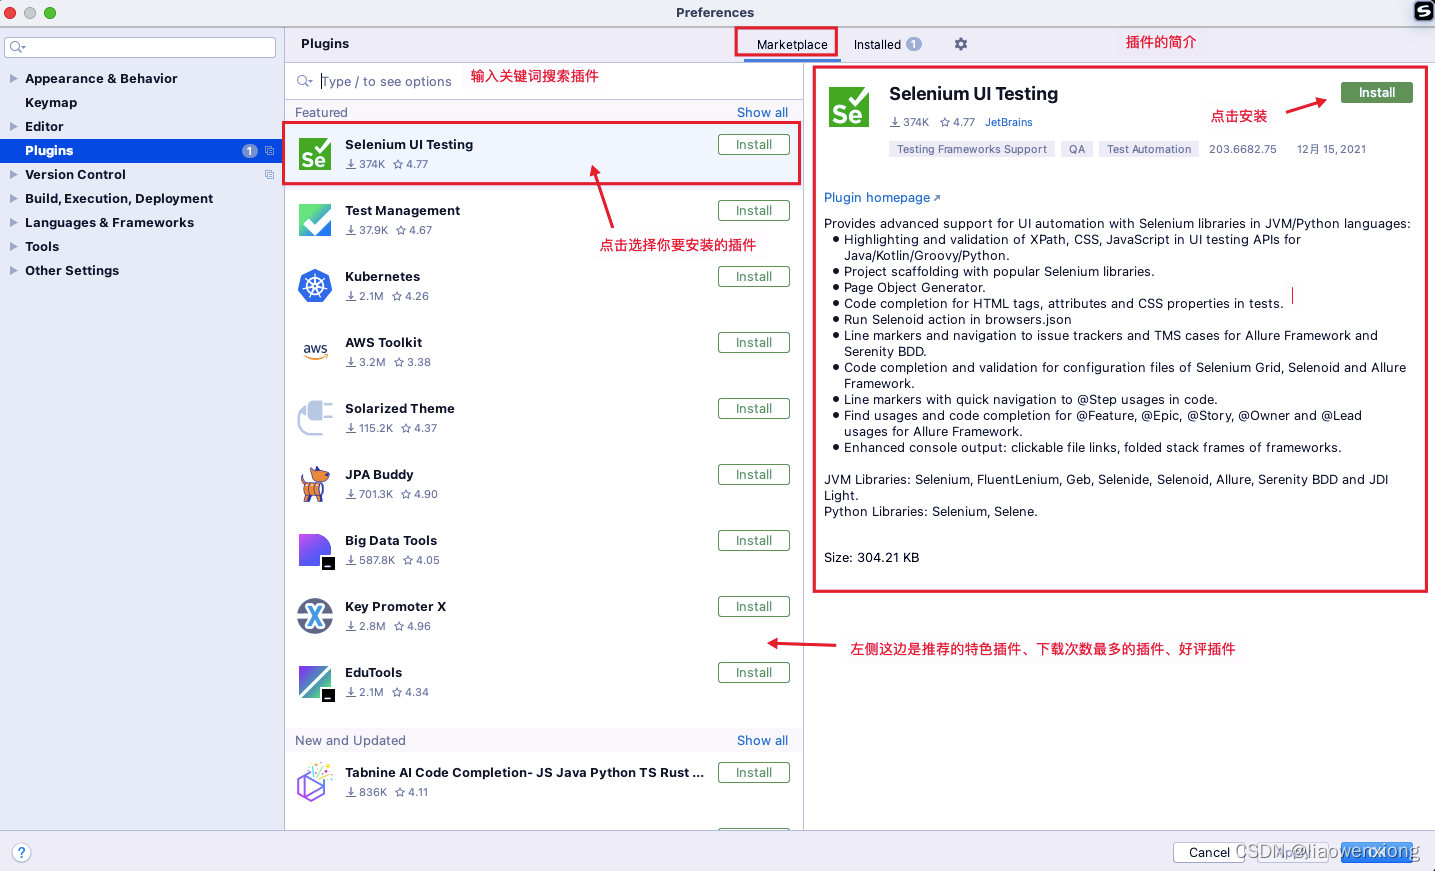Screen dimensions: 1435x871
Task: Expand Languages & Frameworks node
Action: pos(13,222)
